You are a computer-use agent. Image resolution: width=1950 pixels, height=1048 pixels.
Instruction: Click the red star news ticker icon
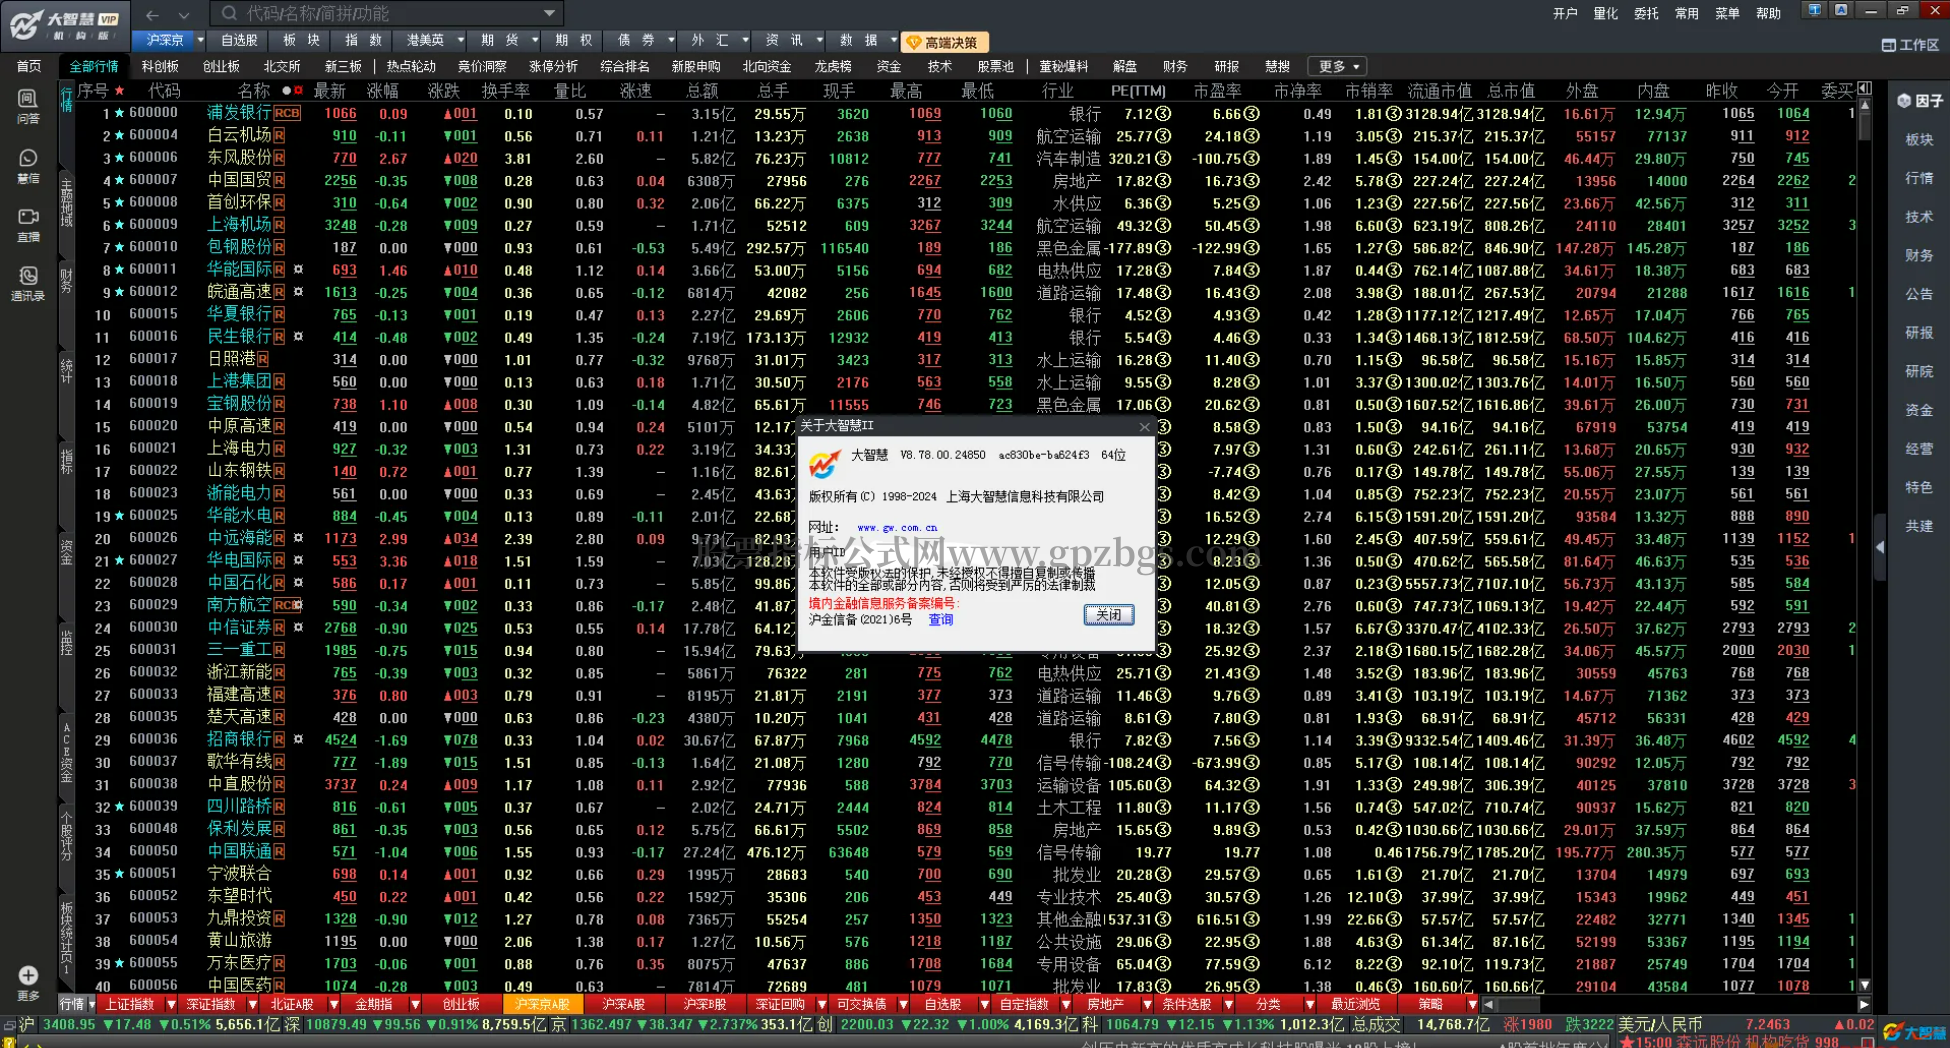coord(1626,1043)
